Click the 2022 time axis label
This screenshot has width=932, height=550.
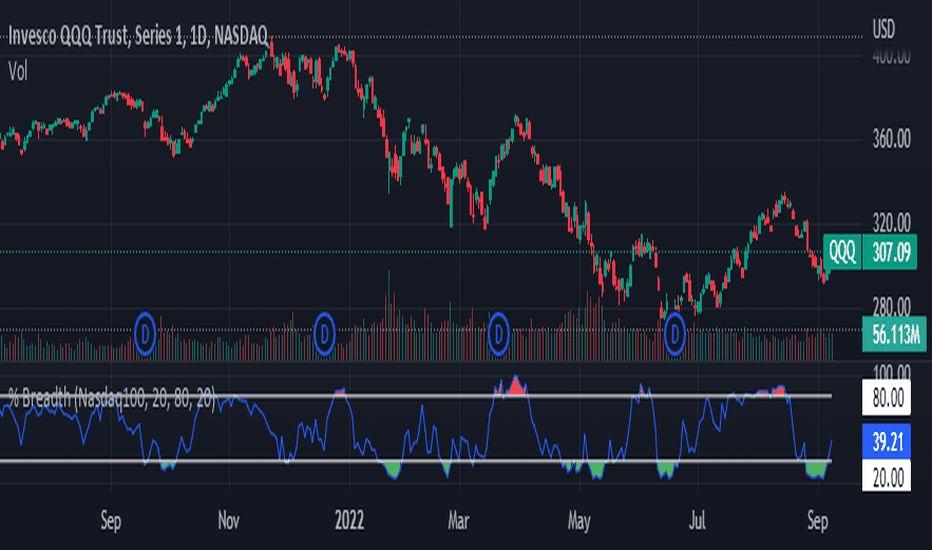point(349,521)
